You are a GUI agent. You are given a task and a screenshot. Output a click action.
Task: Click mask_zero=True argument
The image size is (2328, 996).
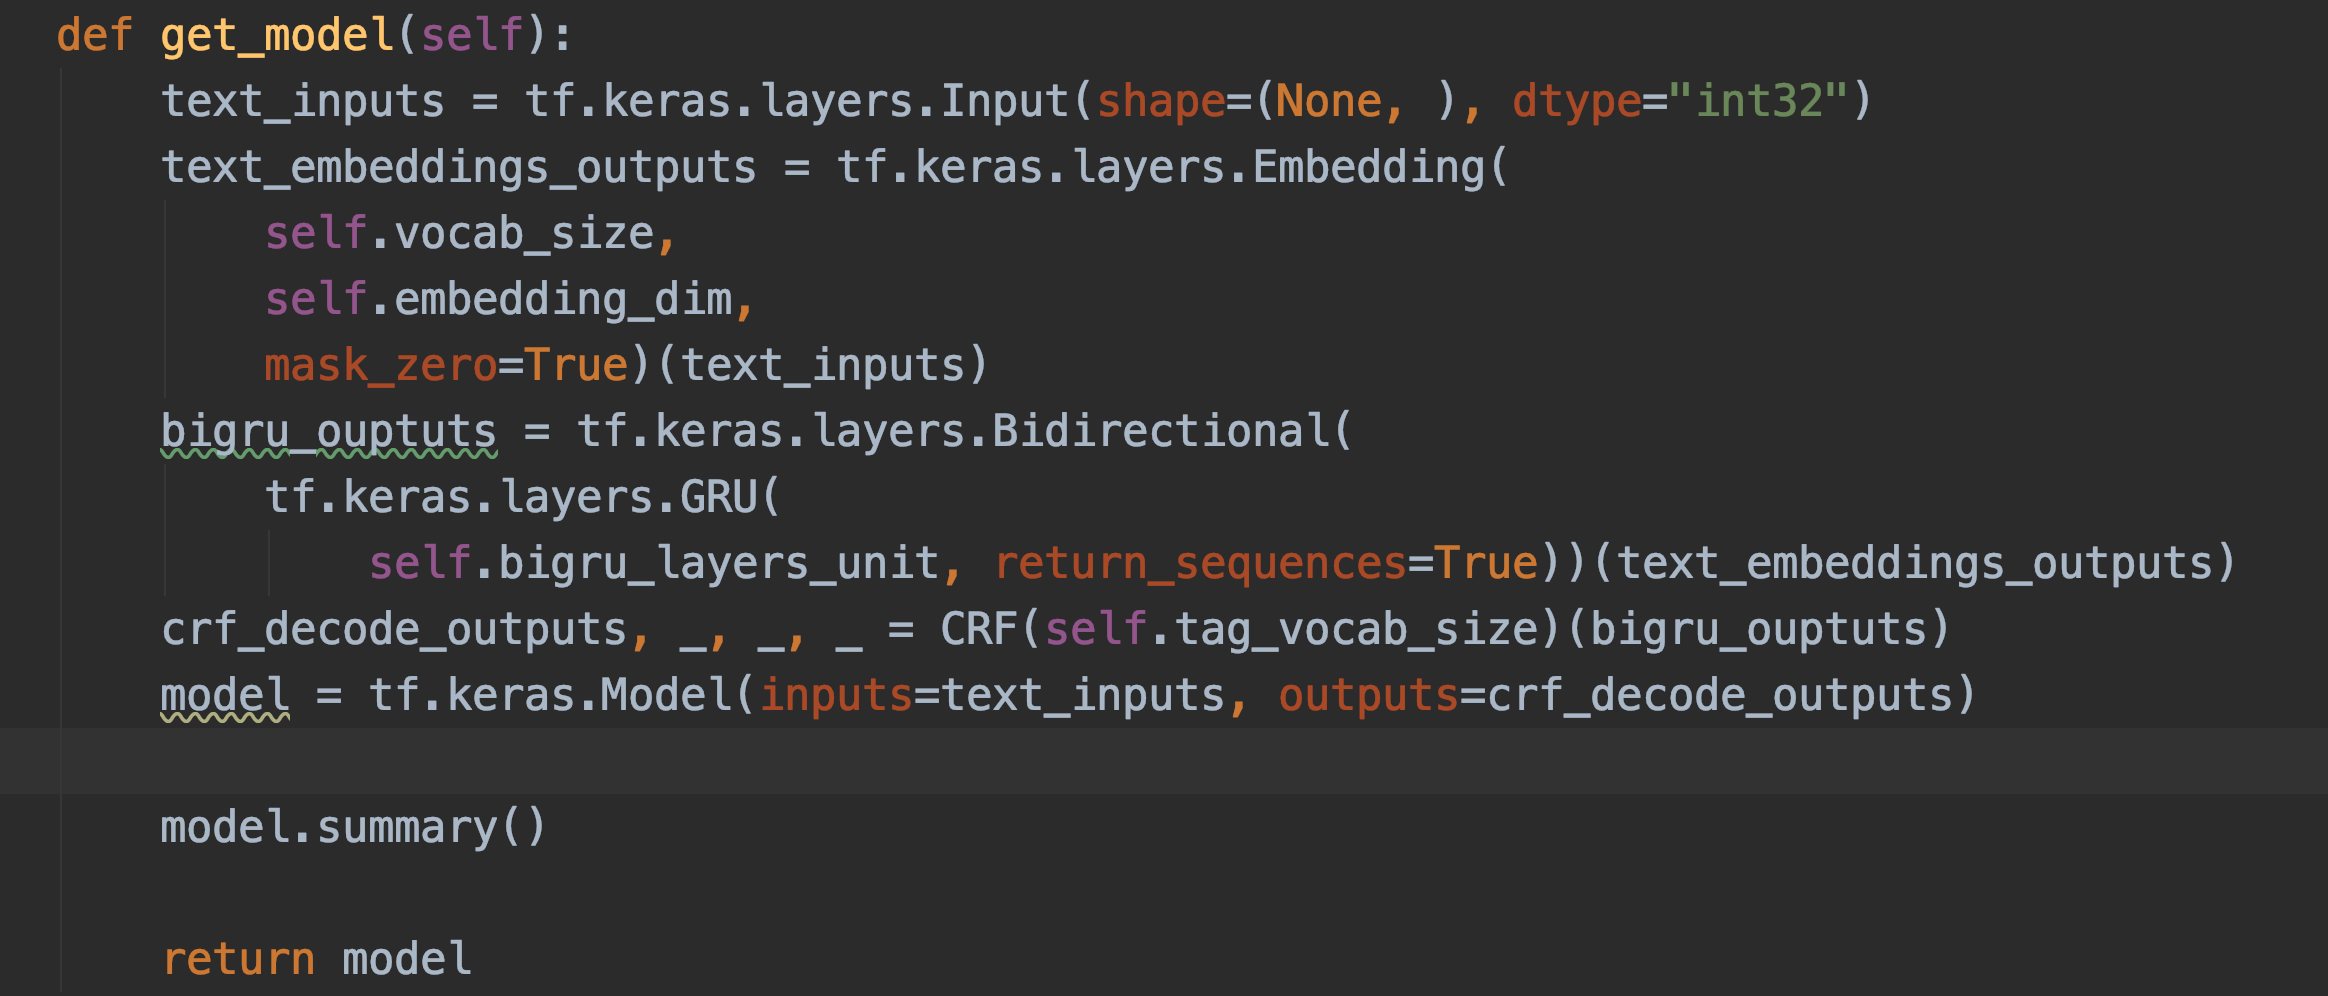446,366
